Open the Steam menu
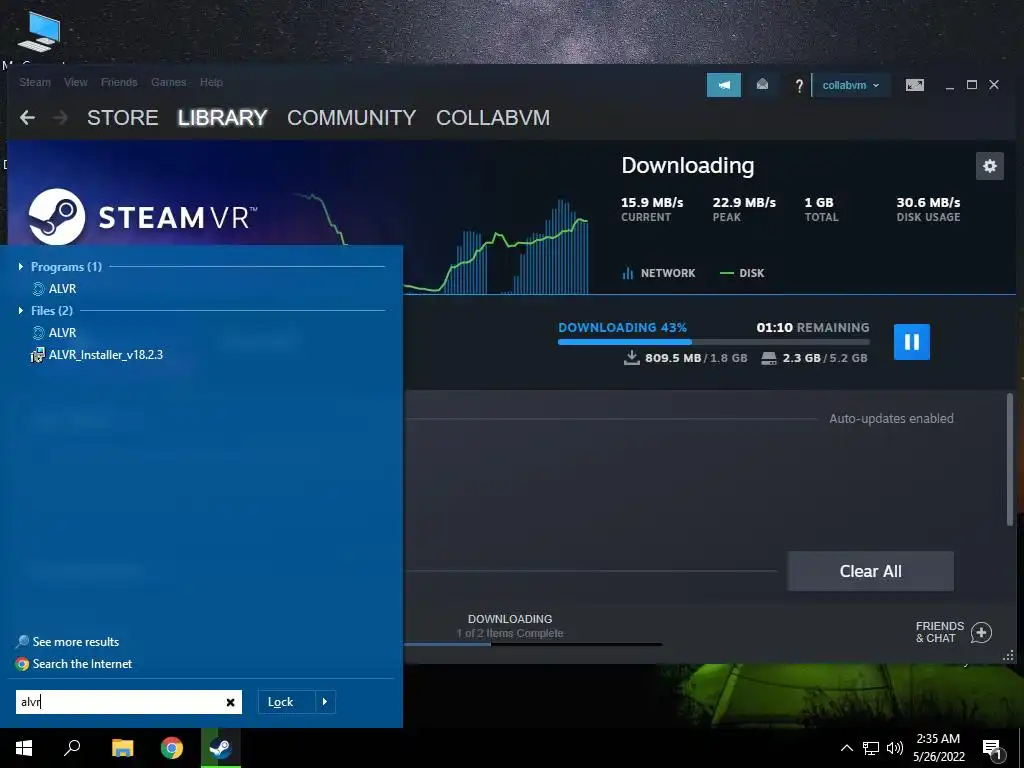The width and height of the screenshot is (1024, 768). [35, 82]
